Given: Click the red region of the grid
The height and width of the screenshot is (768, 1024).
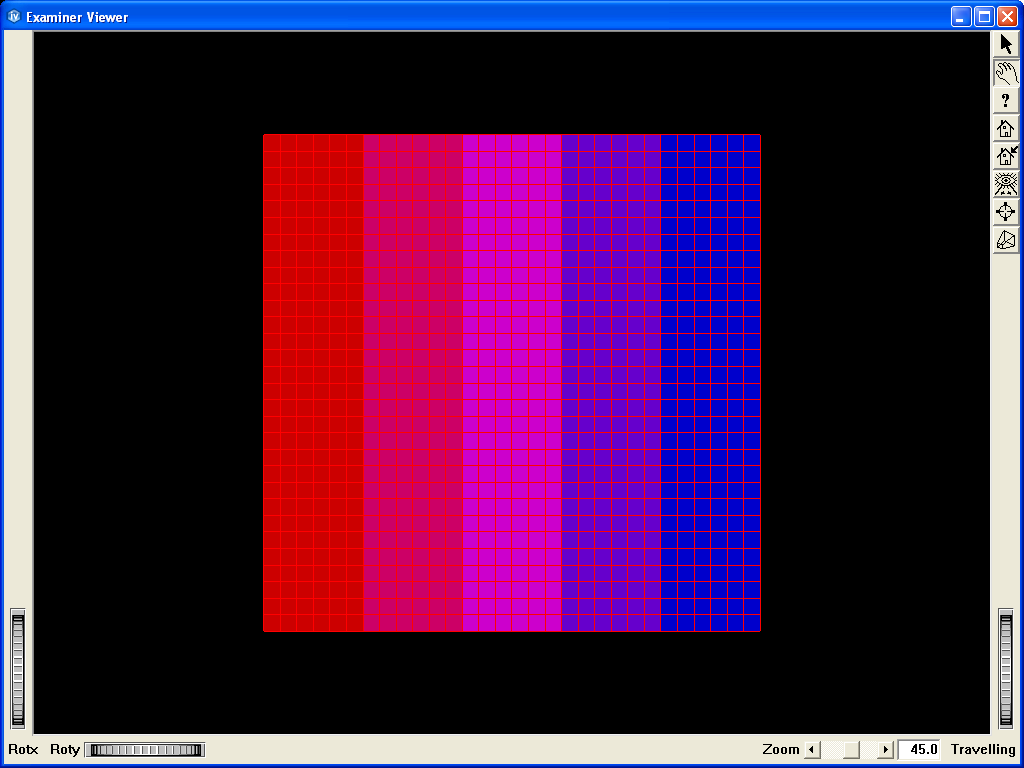Looking at the screenshot, I should click(x=312, y=382).
